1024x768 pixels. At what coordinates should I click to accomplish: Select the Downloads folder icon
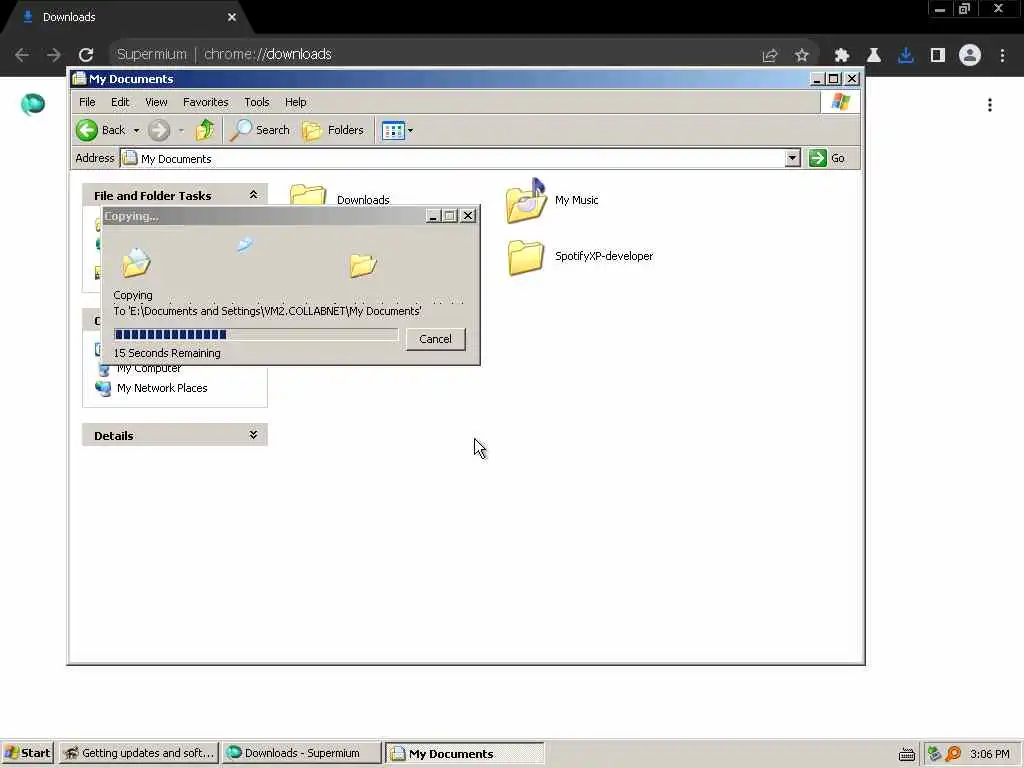click(x=308, y=195)
